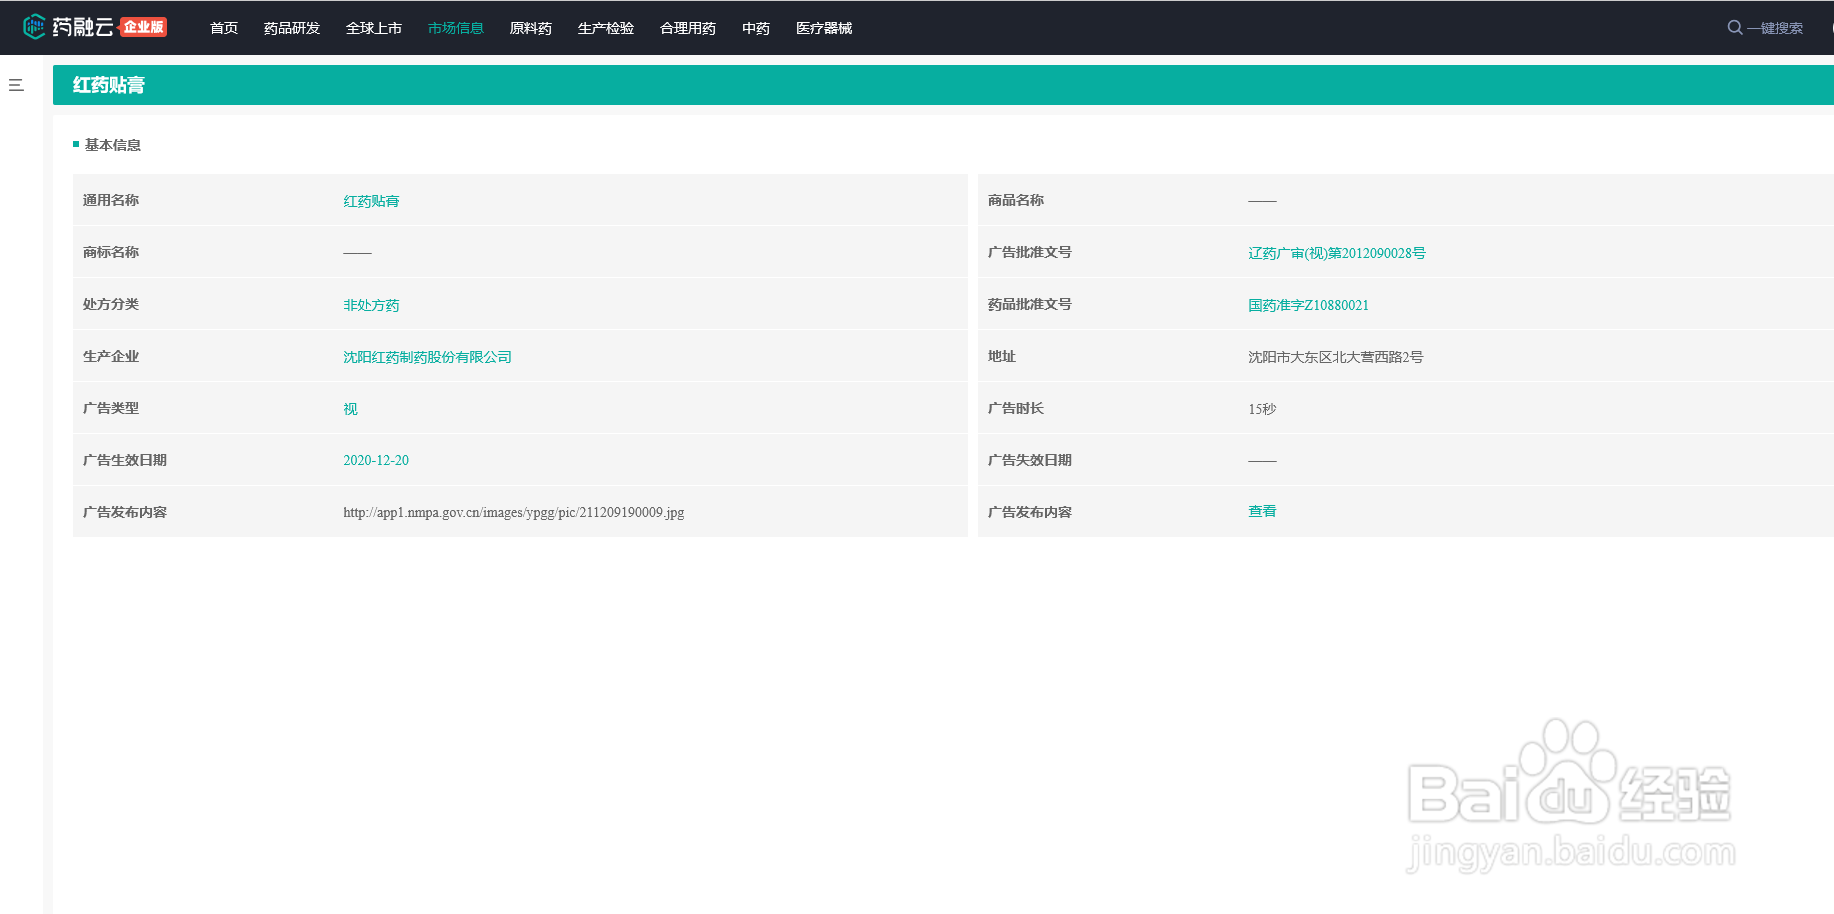Click the 通用名称 field label

pos(111,200)
